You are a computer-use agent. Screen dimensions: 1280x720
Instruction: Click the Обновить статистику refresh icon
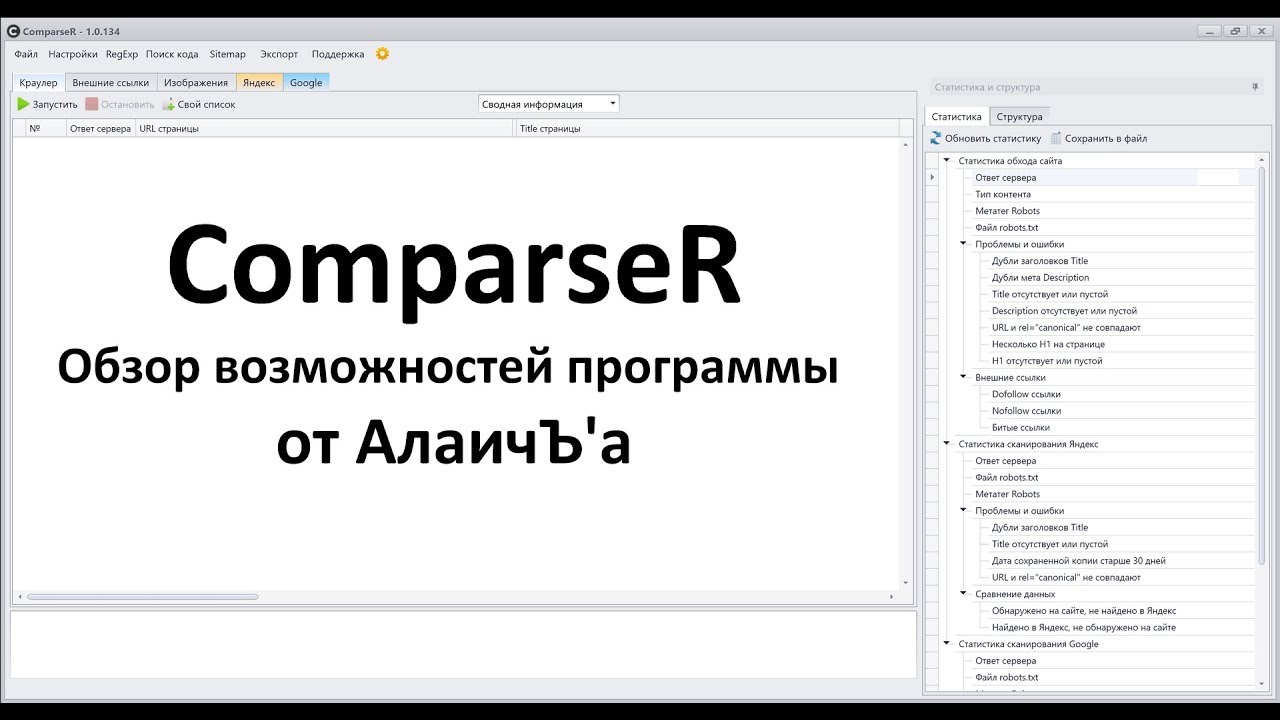point(936,138)
